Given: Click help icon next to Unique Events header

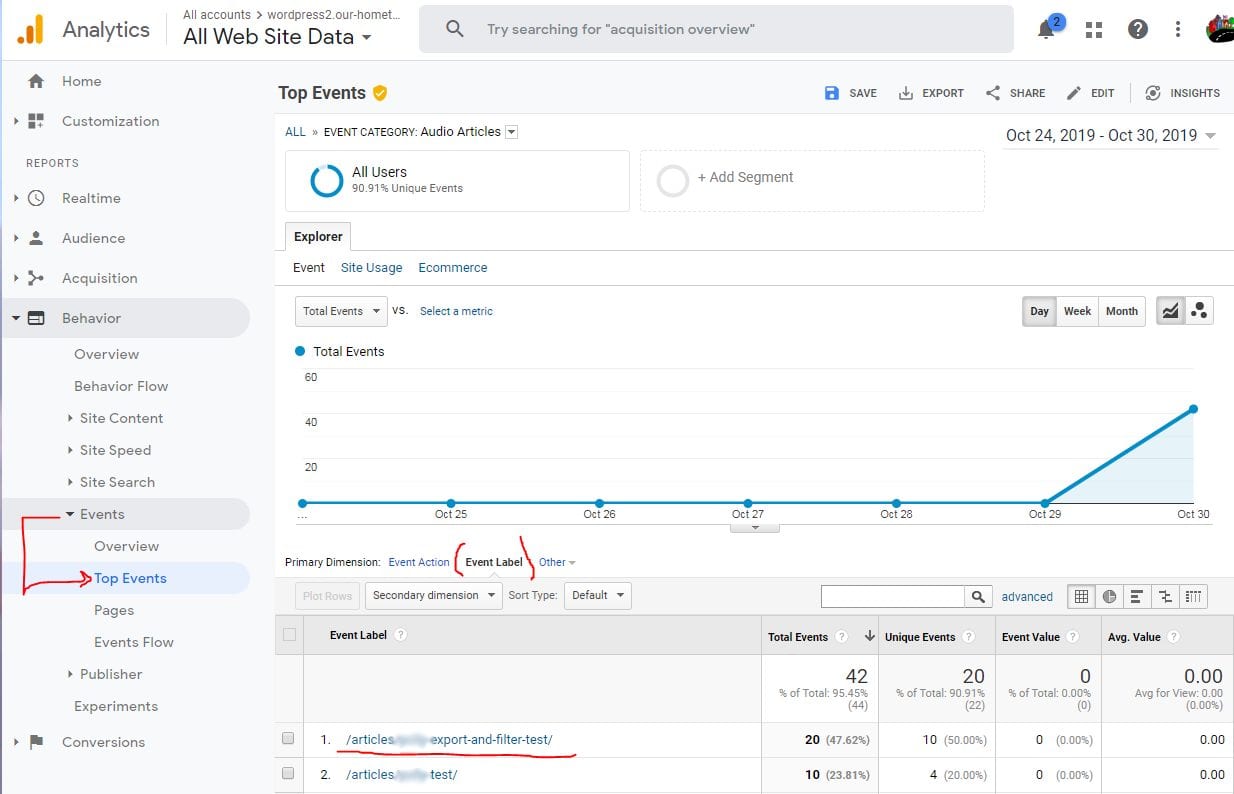Looking at the screenshot, I should (x=969, y=637).
